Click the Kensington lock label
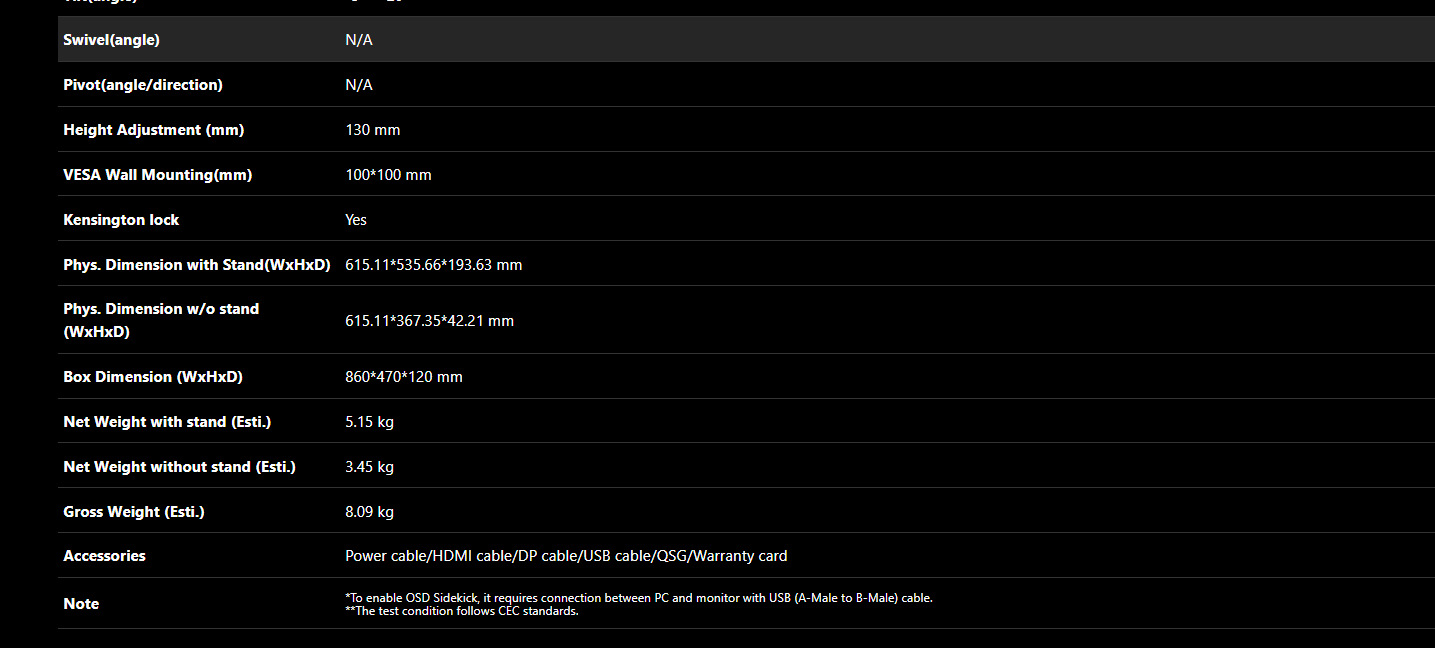Viewport: 1435px width, 648px height. click(121, 220)
